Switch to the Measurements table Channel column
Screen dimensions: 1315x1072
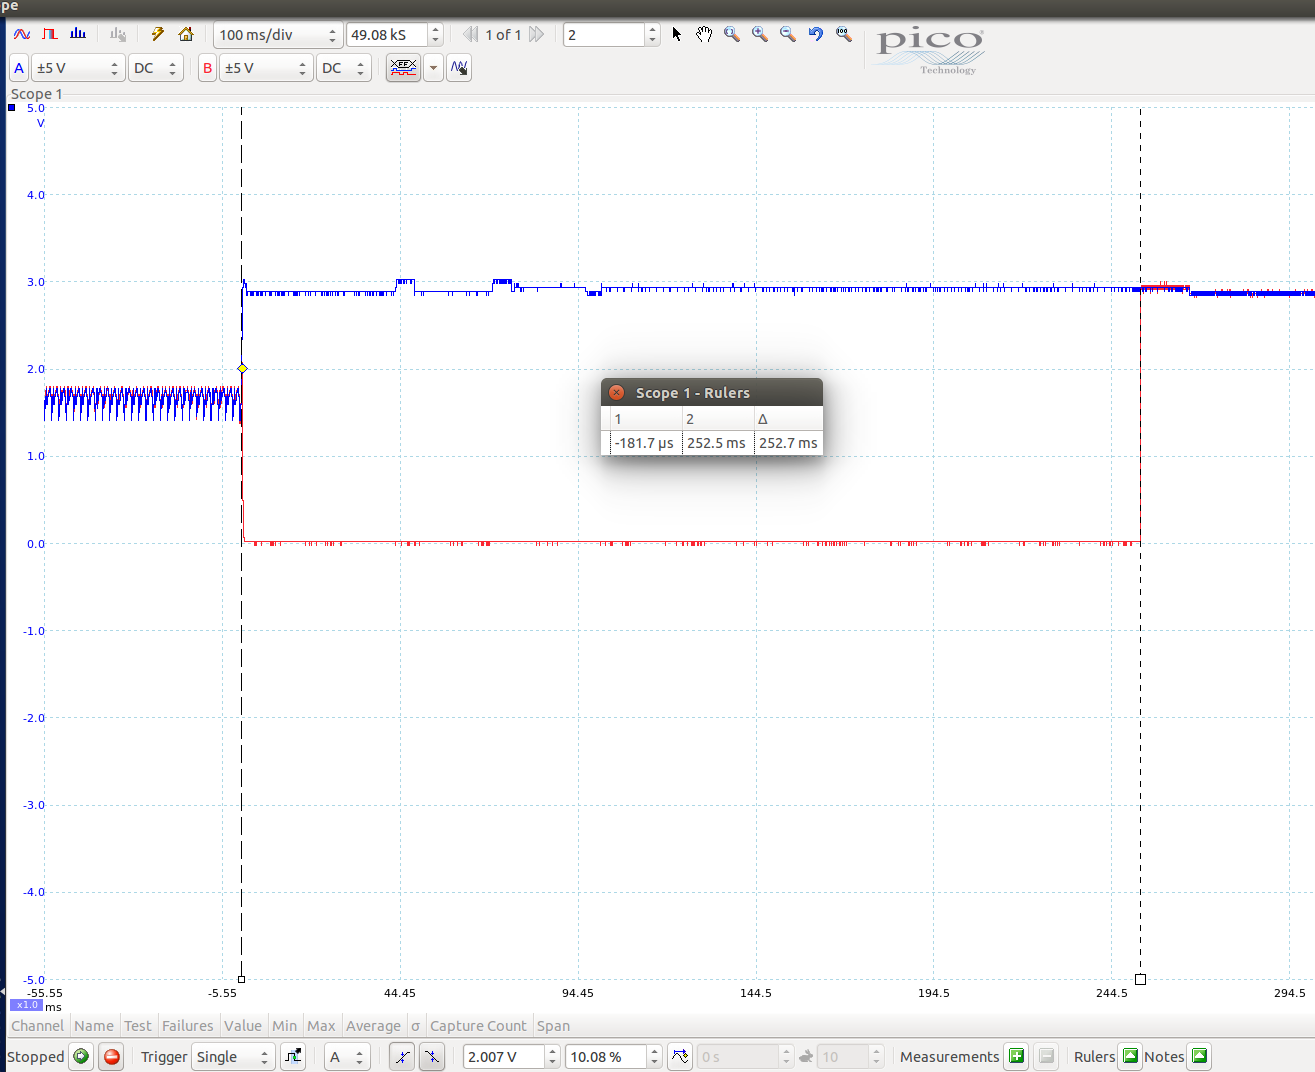tap(37, 1025)
